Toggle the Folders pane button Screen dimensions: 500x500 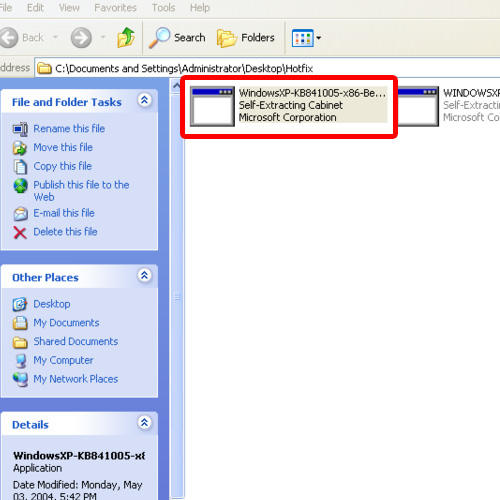pyautogui.click(x=246, y=38)
